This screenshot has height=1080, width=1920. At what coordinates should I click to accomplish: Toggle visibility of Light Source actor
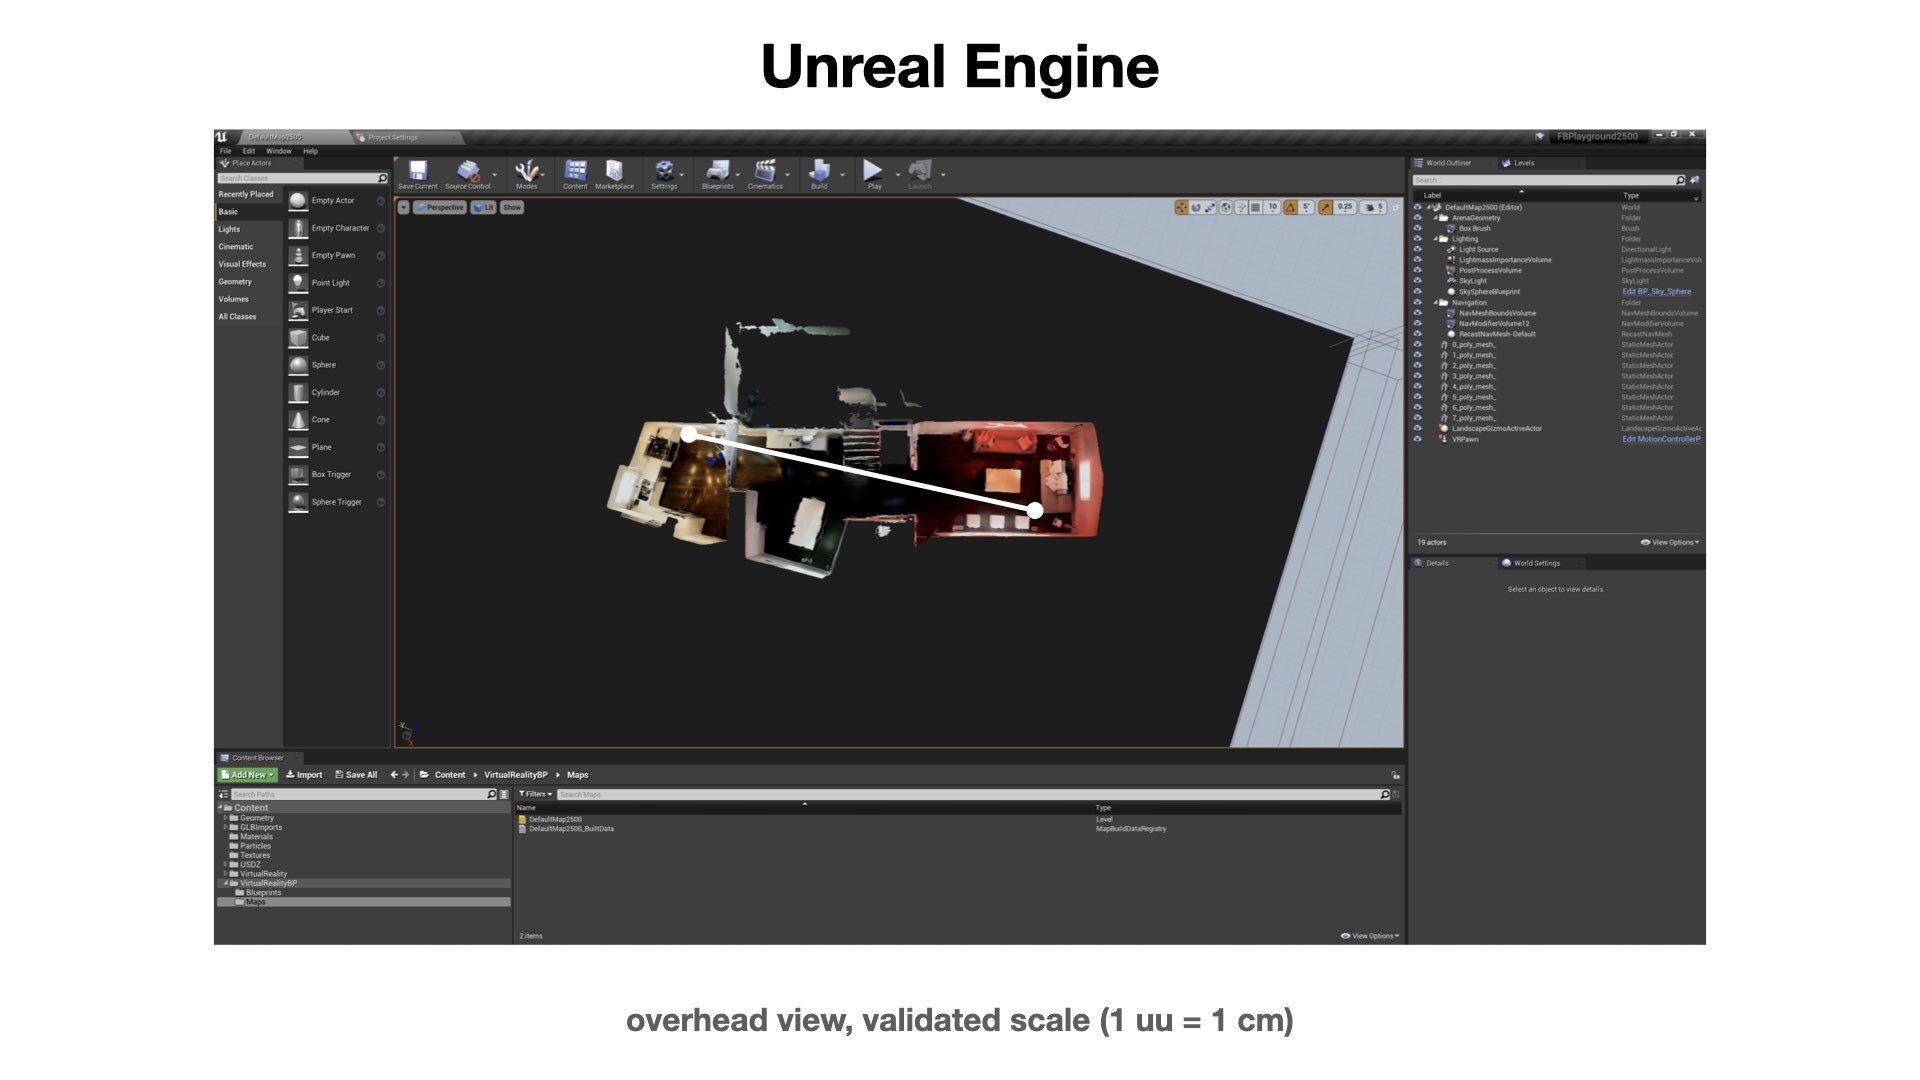point(1417,249)
